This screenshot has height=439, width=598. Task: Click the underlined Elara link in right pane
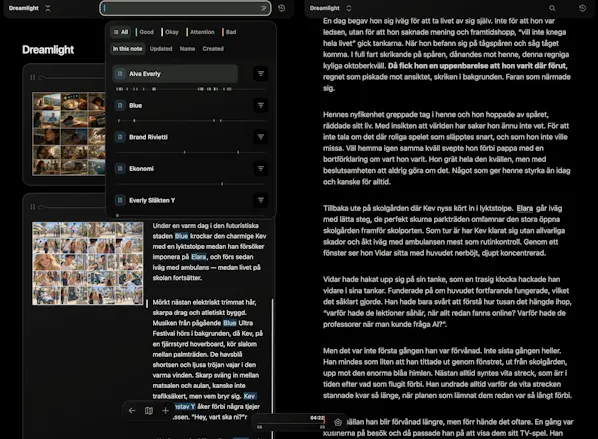click(x=525, y=208)
